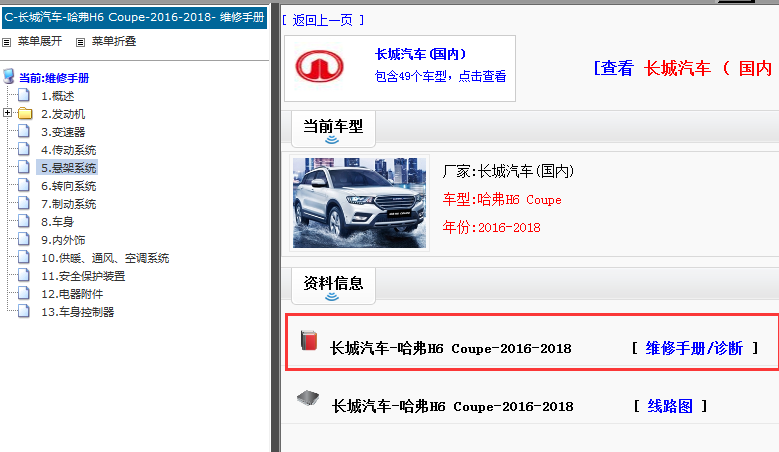Click the 年份:2016-2018 text
This screenshot has height=452, width=779.
tap(491, 227)
